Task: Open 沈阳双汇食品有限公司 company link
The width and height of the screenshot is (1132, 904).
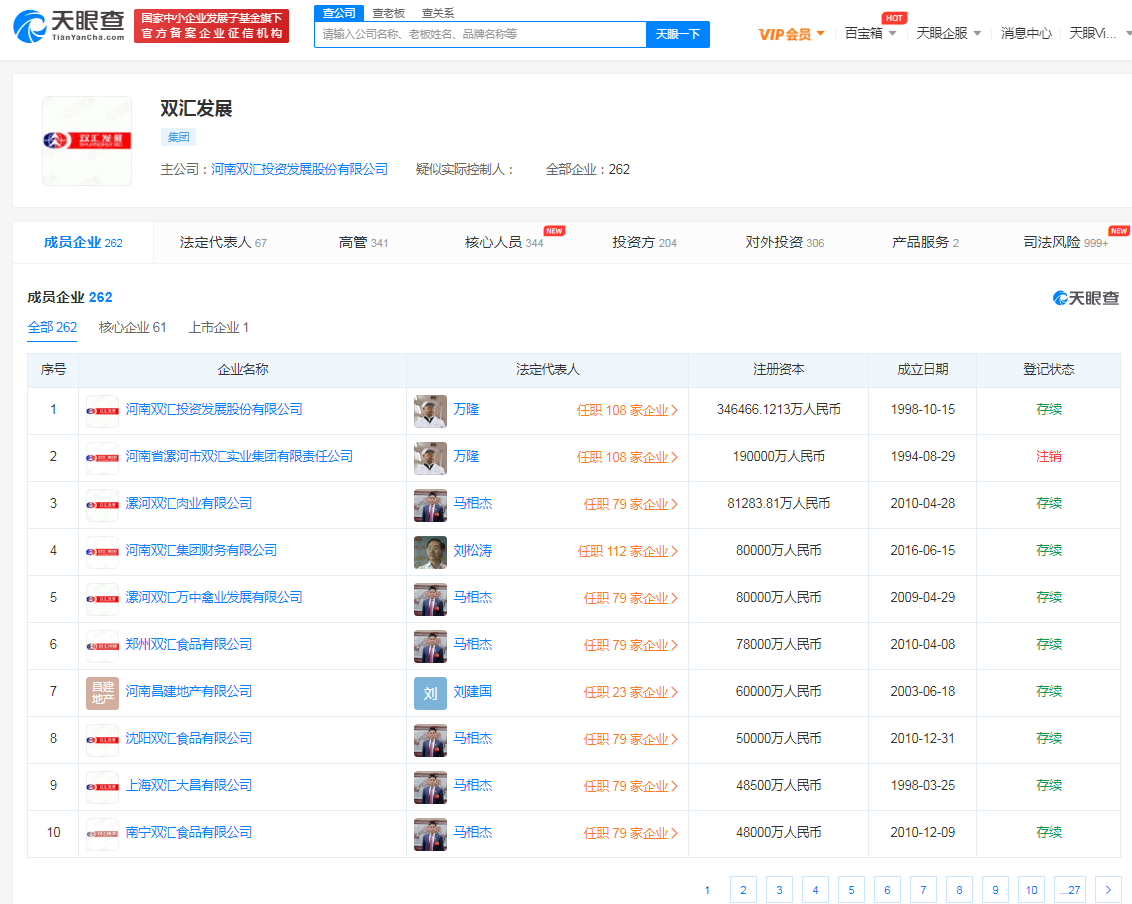Action: pyautogui.click(x=188, y=738)
